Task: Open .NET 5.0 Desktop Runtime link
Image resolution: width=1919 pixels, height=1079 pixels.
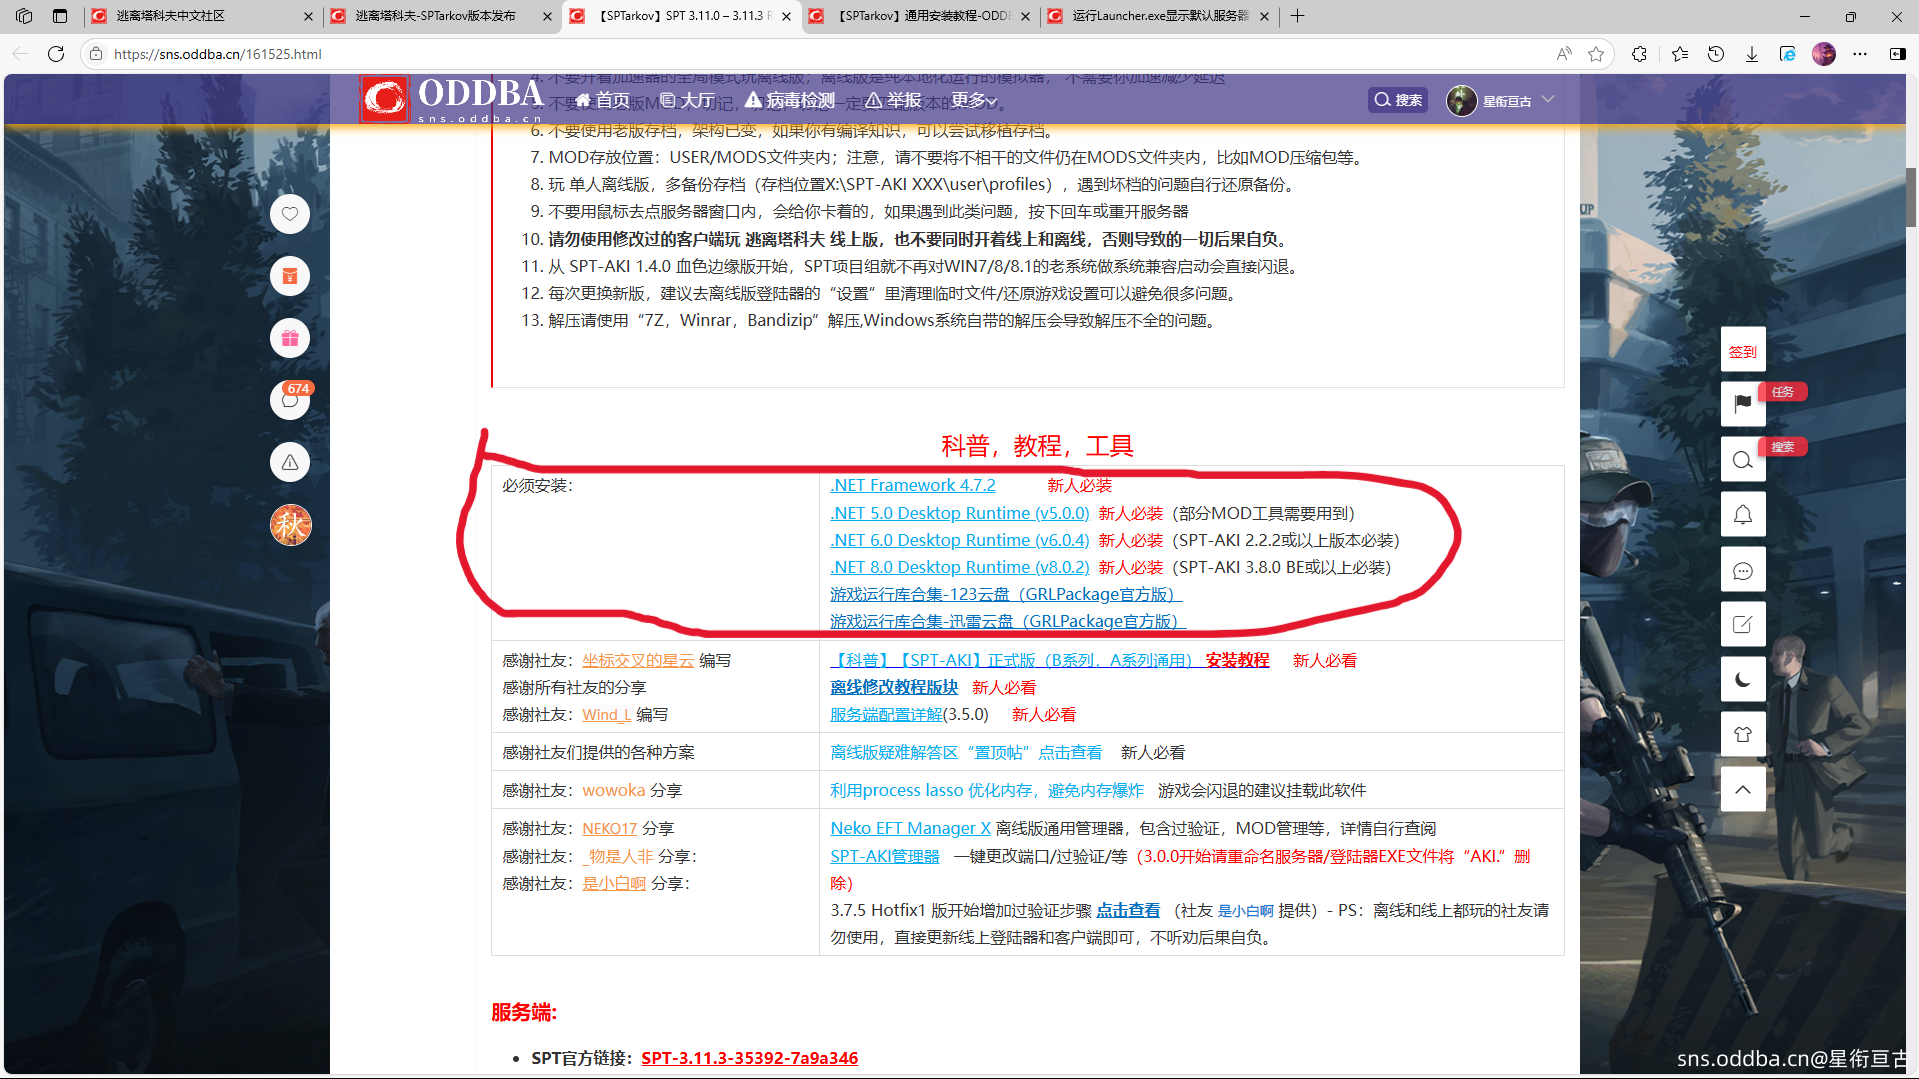Action: click(960, 513)
